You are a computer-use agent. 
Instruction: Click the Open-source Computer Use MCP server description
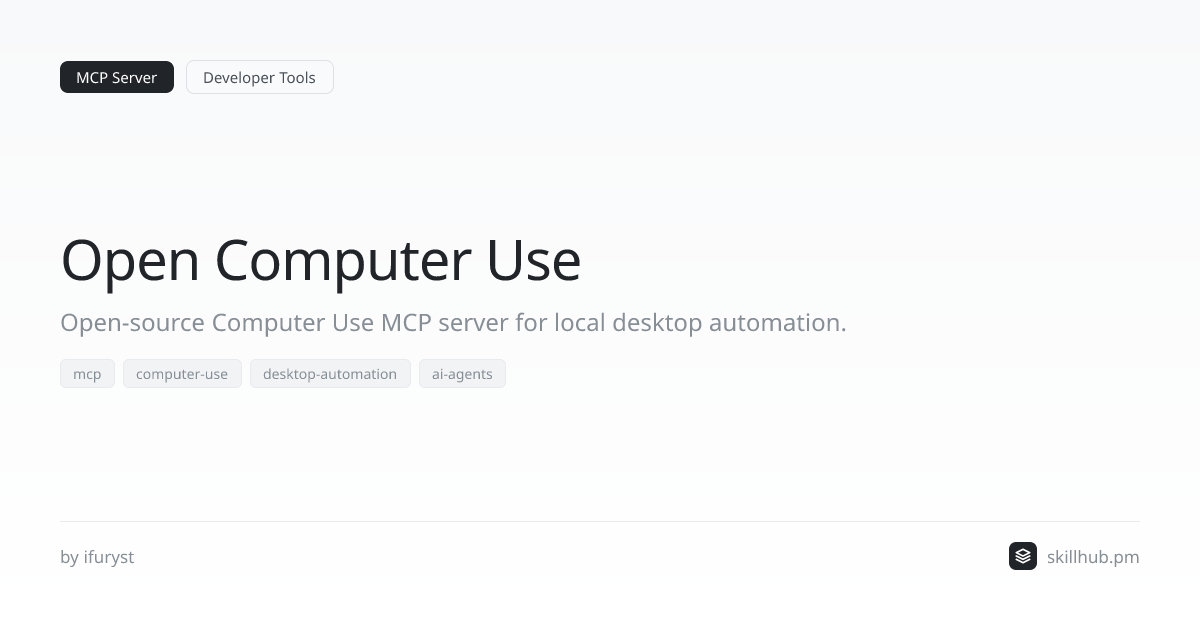tap(453, 323)
